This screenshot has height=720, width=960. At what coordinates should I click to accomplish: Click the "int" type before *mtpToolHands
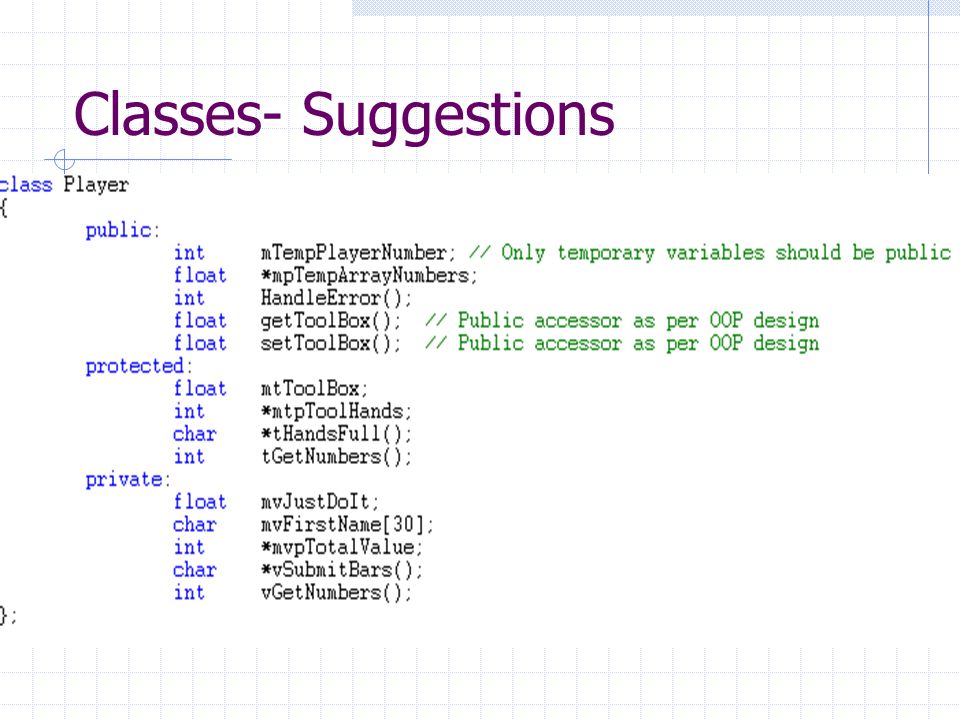click(x=189, y=411)
